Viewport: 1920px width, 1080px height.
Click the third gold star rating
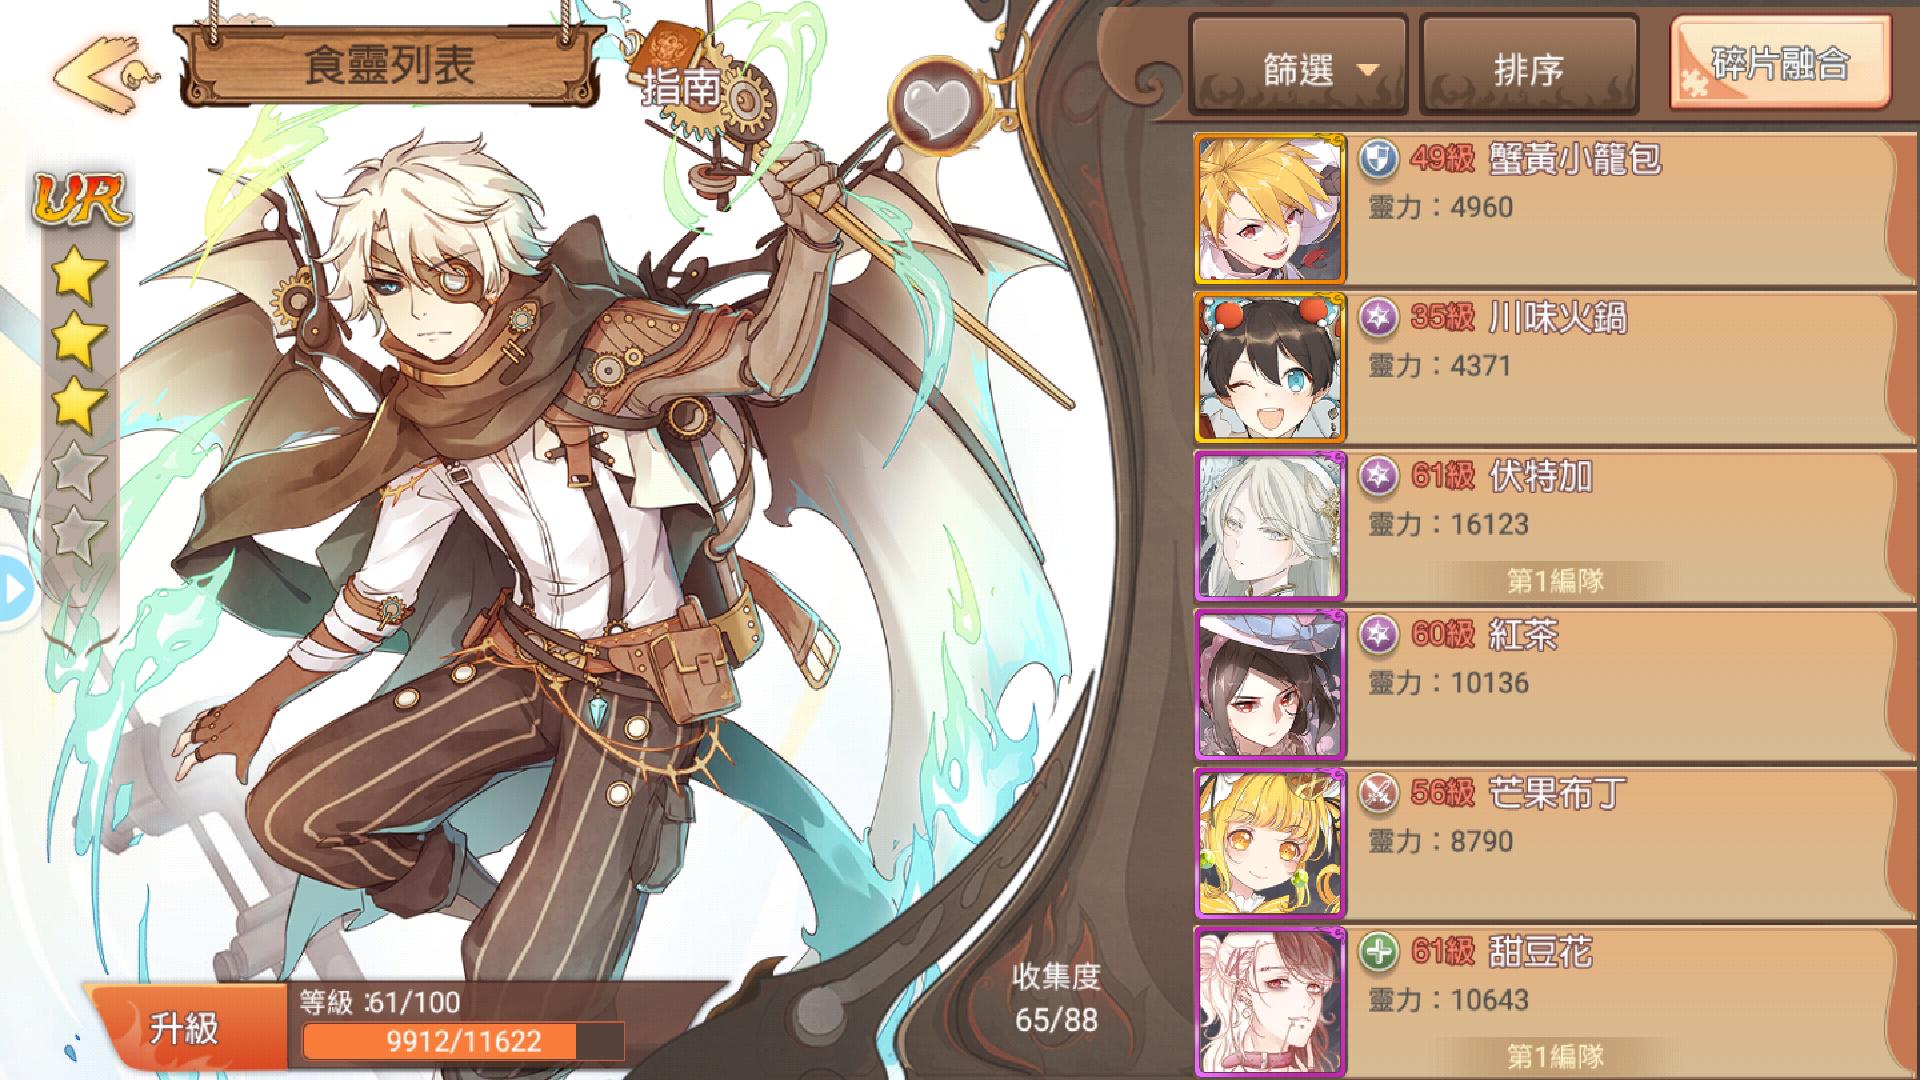[x=80, y=405]
